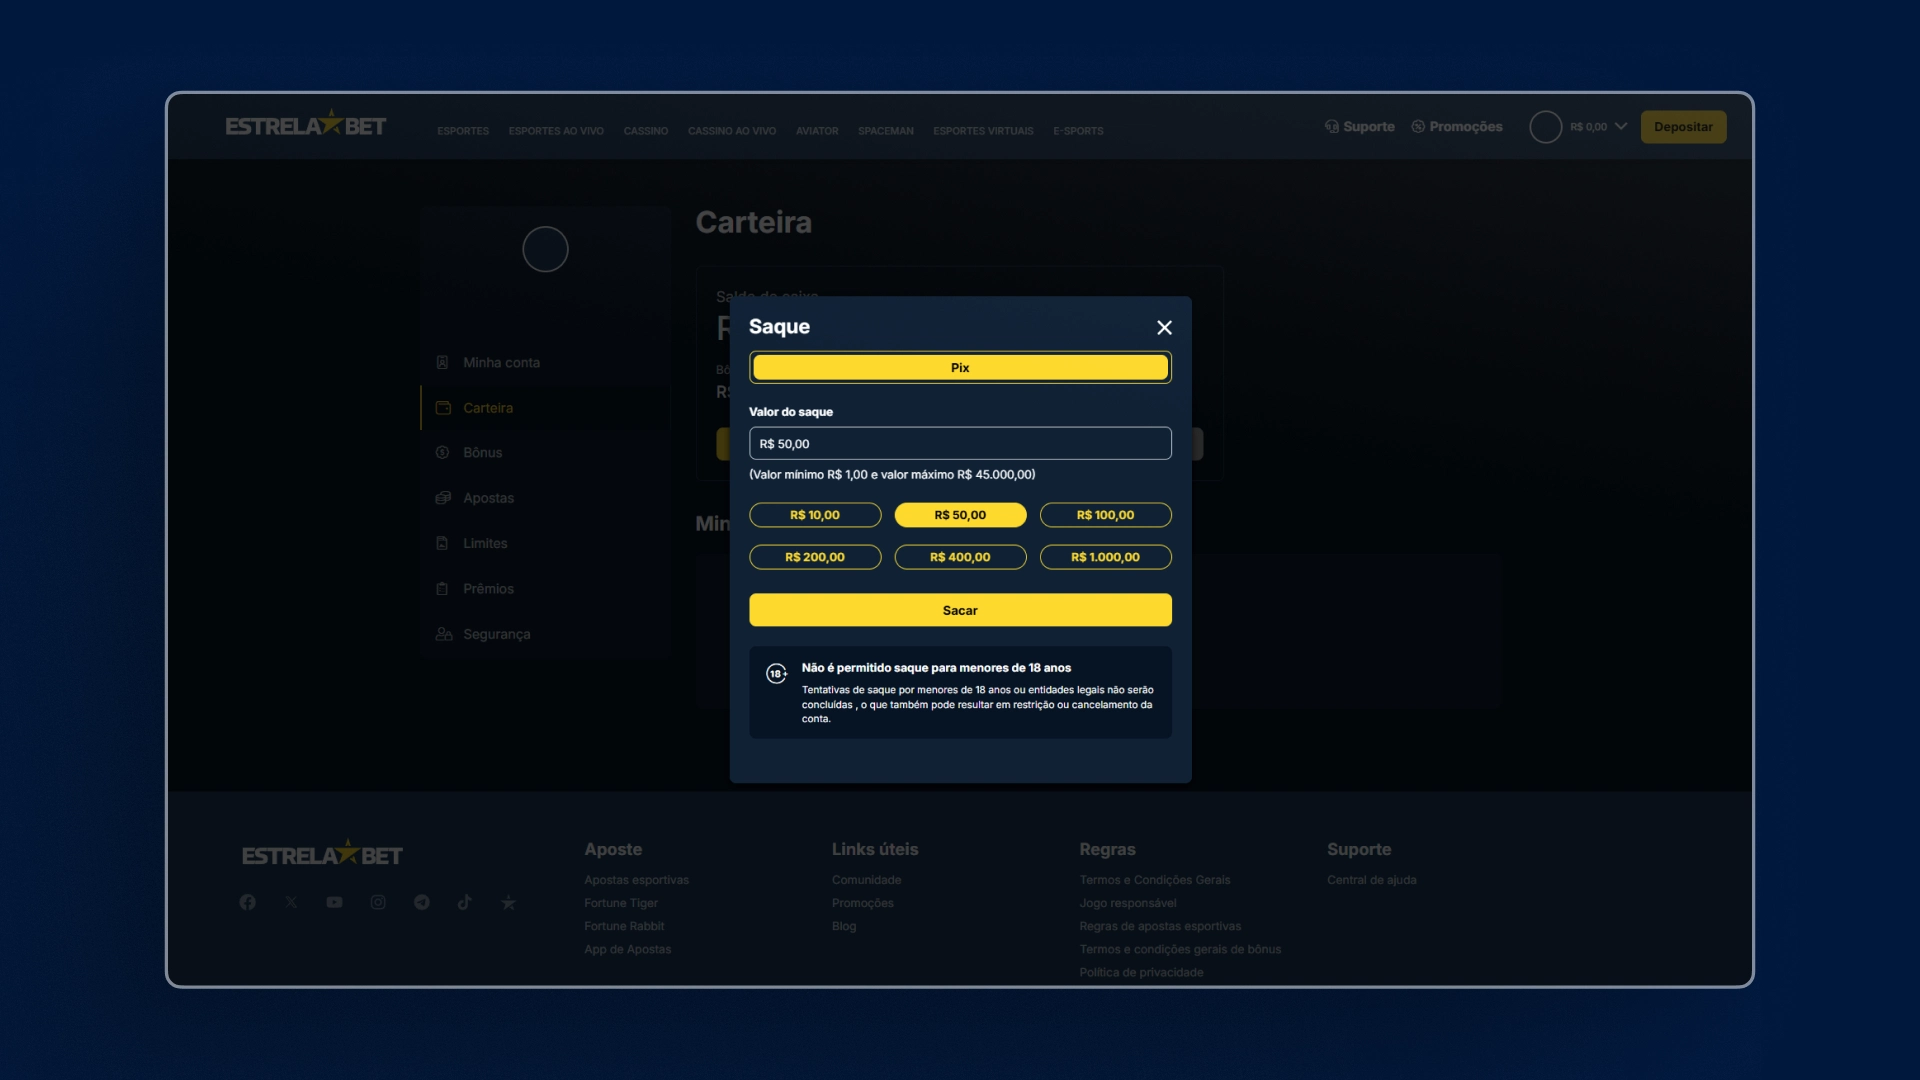1920x1080 pixels.
Task: Click the user avatar circle in header
Action: click(1545, 127)
